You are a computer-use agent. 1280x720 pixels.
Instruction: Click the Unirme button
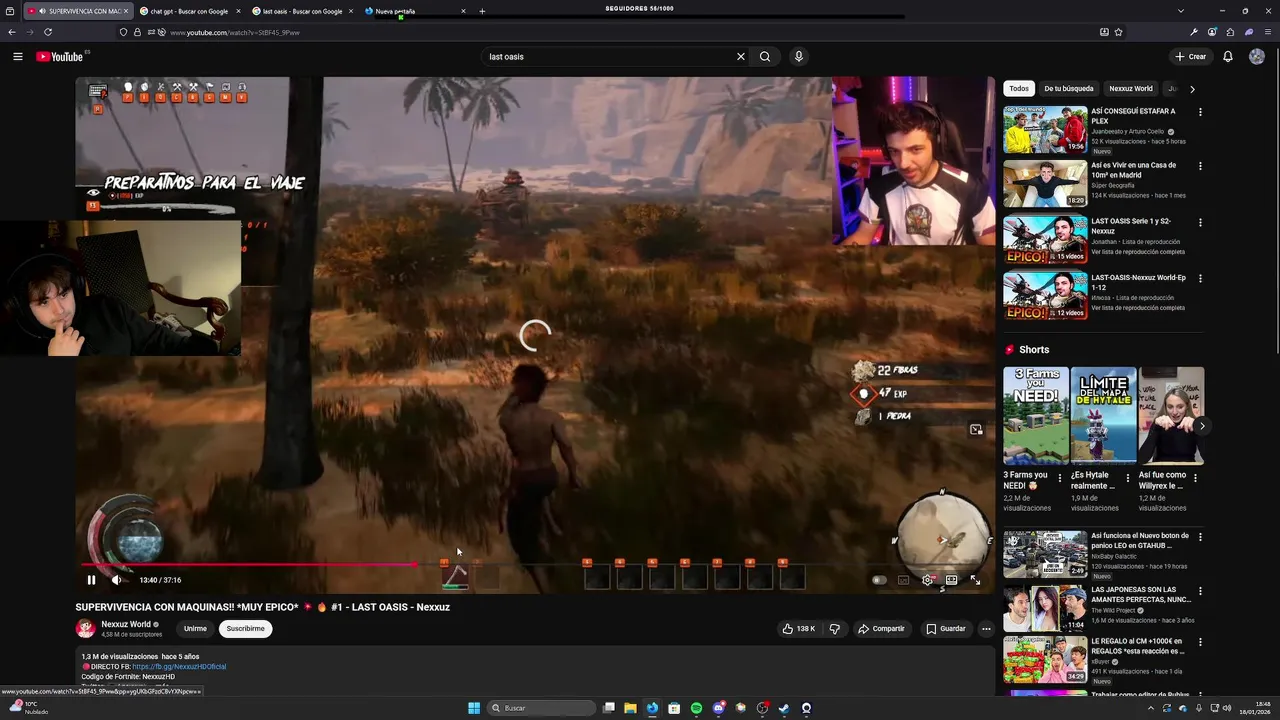(195, 629)
